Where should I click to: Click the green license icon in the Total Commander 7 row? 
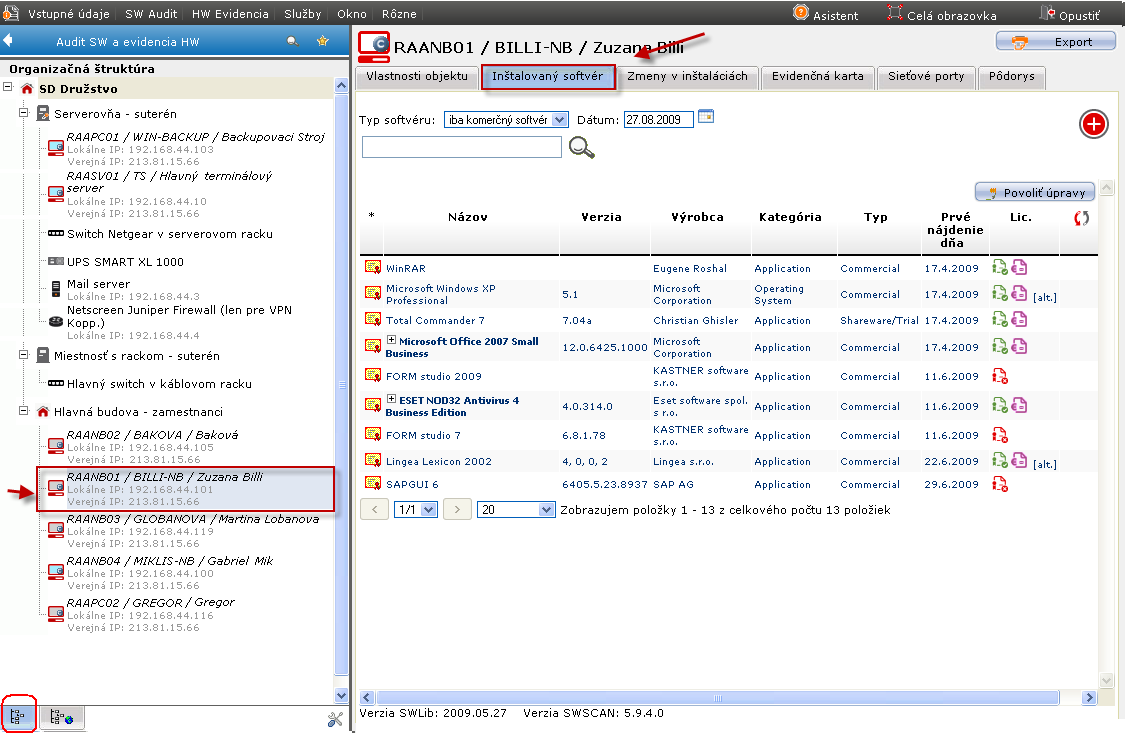(999, 319)
